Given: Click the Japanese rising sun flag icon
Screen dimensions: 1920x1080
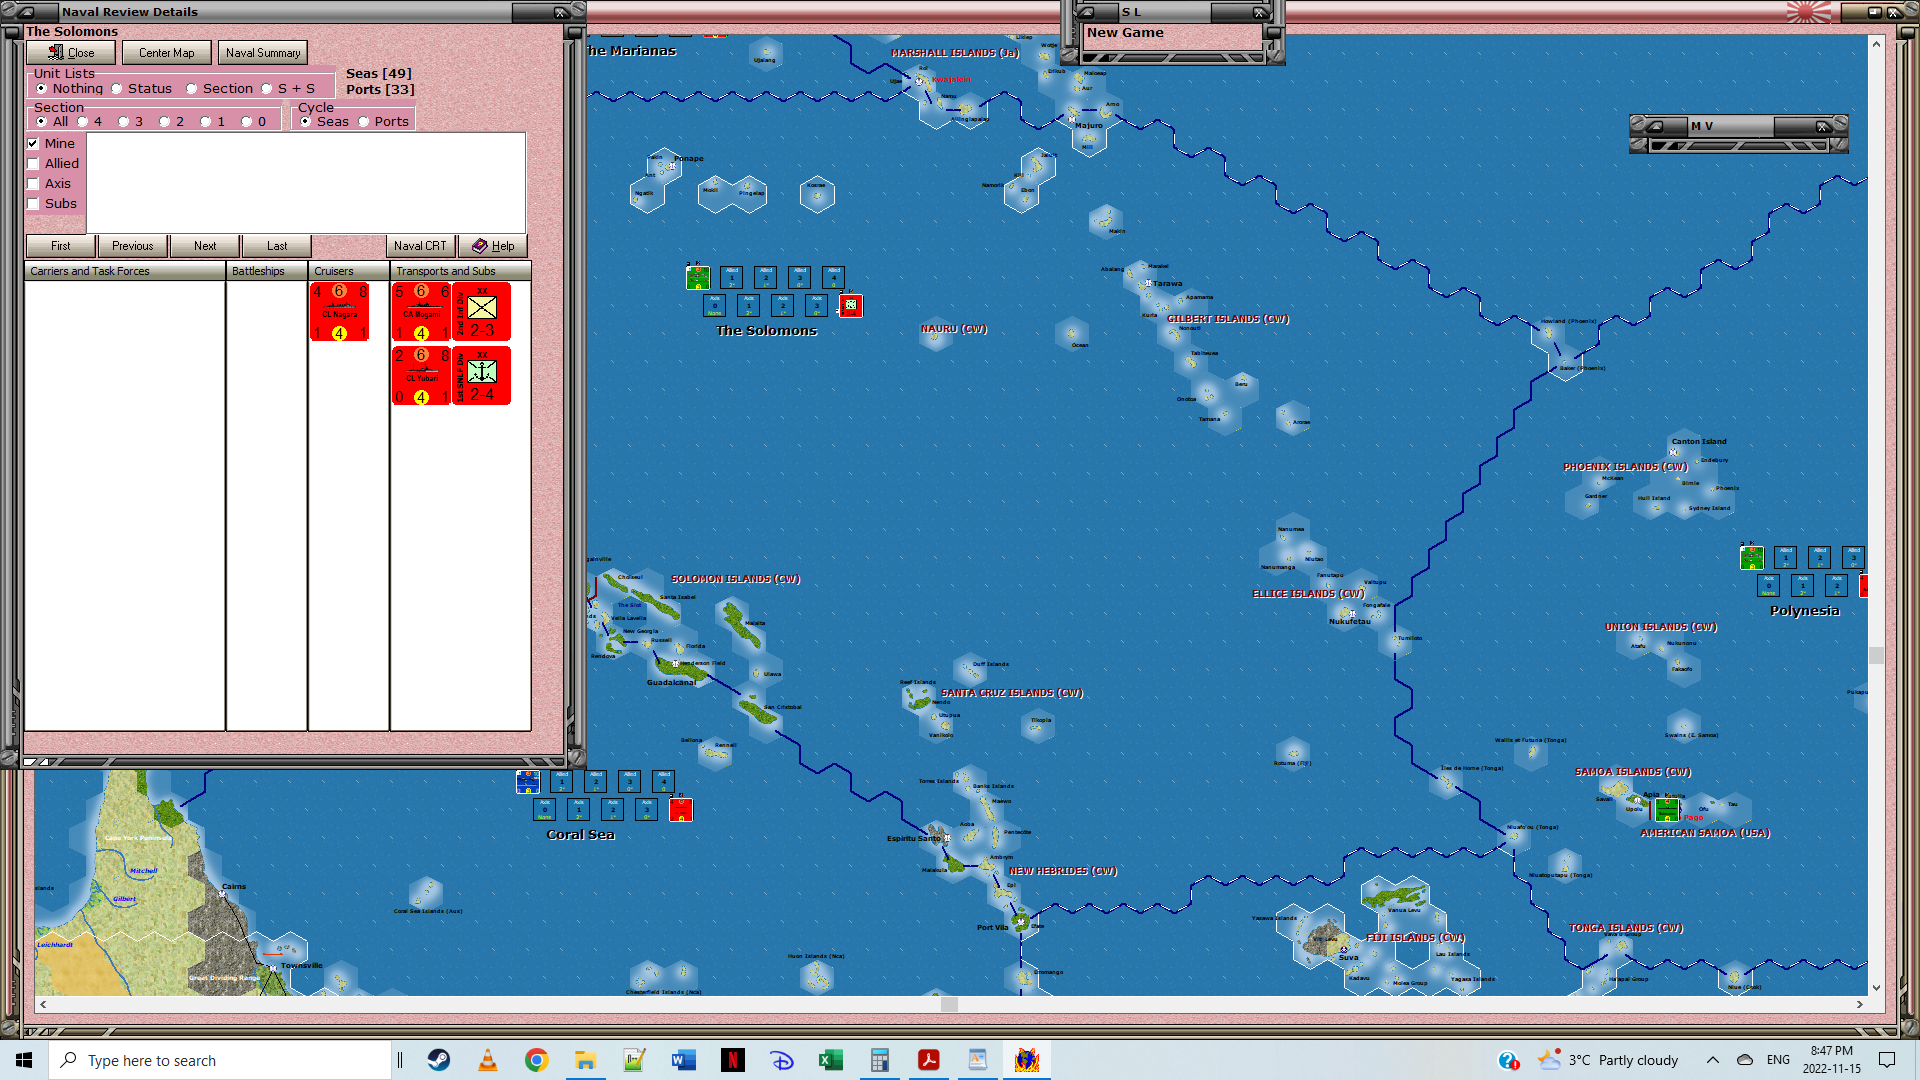Looking at the screenshot, I should pos(1807,12).
